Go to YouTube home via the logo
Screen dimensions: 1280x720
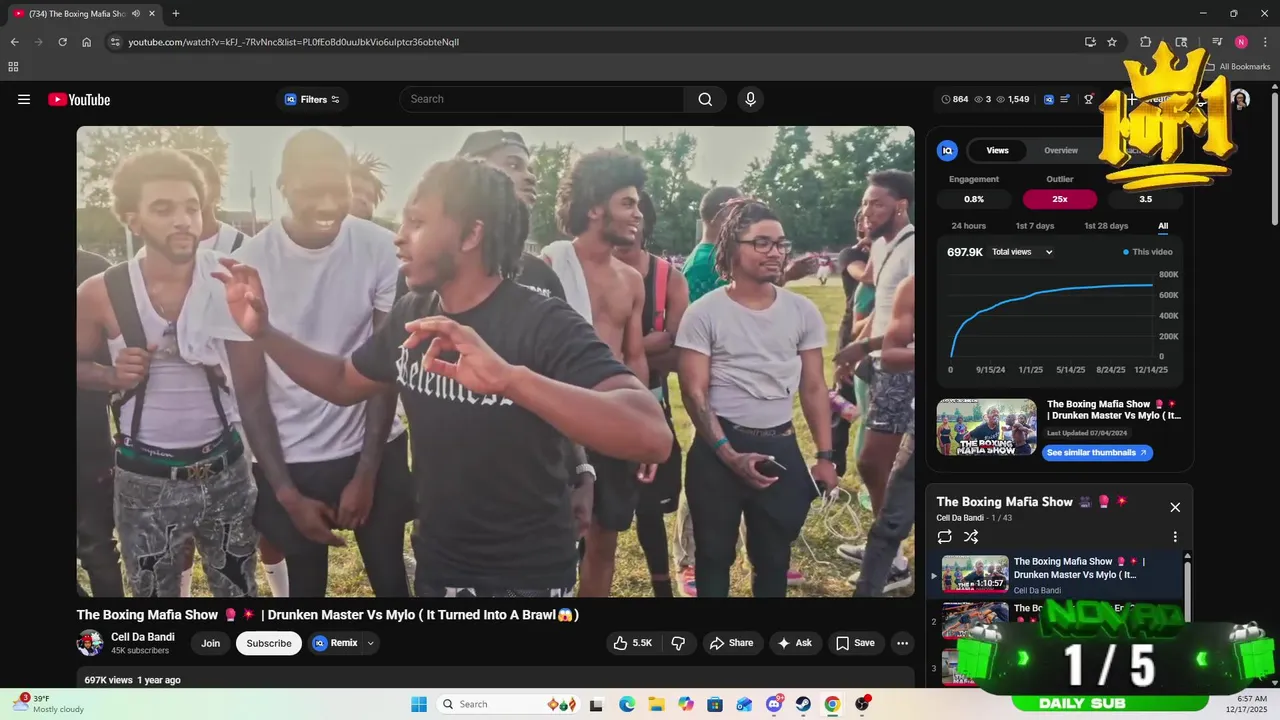click(x=79, y=99)
